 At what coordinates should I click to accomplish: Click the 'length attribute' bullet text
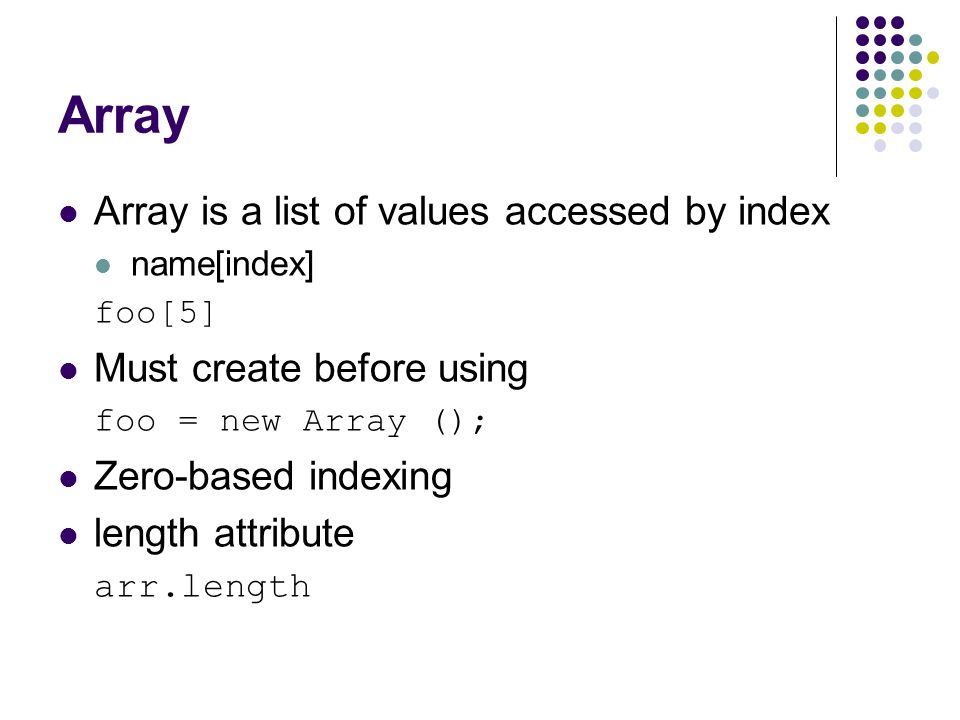pos(223,534)
